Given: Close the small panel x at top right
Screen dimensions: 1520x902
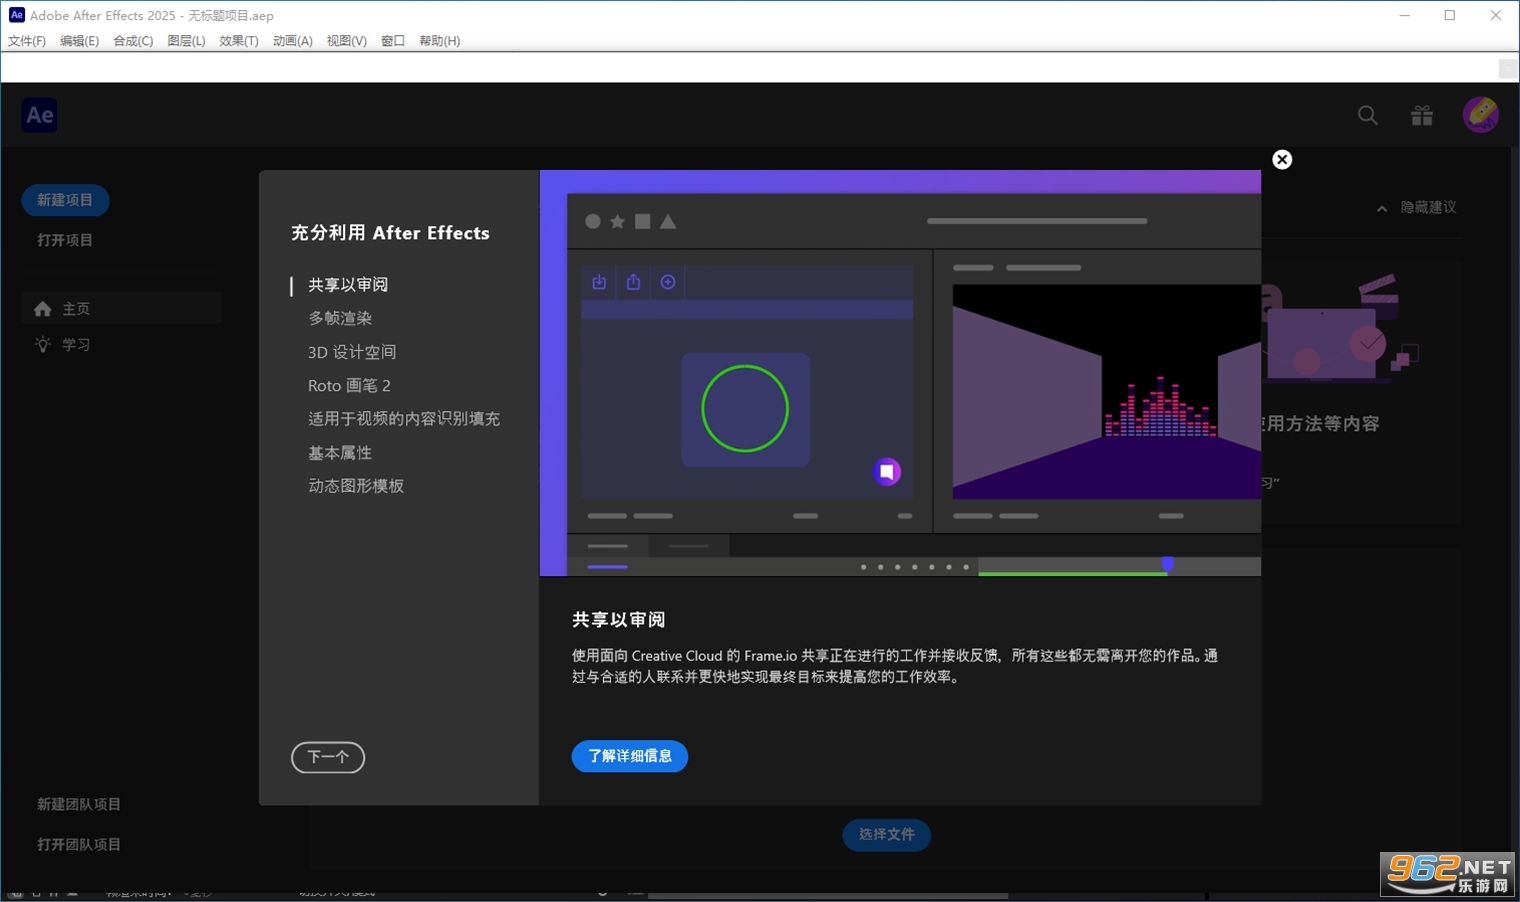Looking at the screenshot, I should (1508, 68).
